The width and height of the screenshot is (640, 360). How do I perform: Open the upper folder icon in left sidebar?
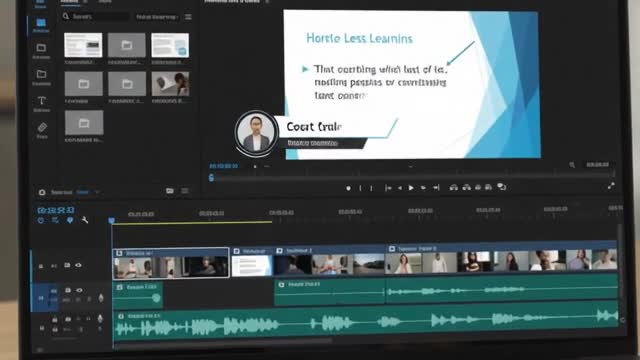click(x=41, y=48)
